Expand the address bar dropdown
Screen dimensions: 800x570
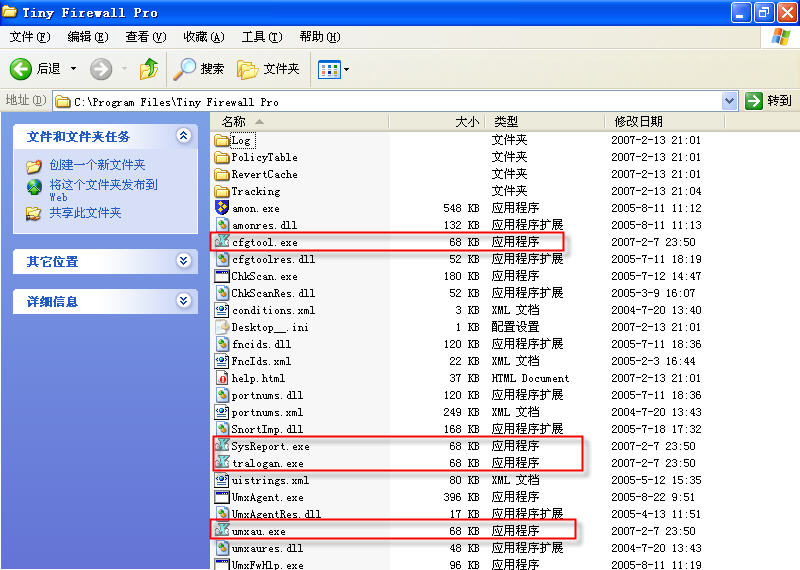pos(730,101)
